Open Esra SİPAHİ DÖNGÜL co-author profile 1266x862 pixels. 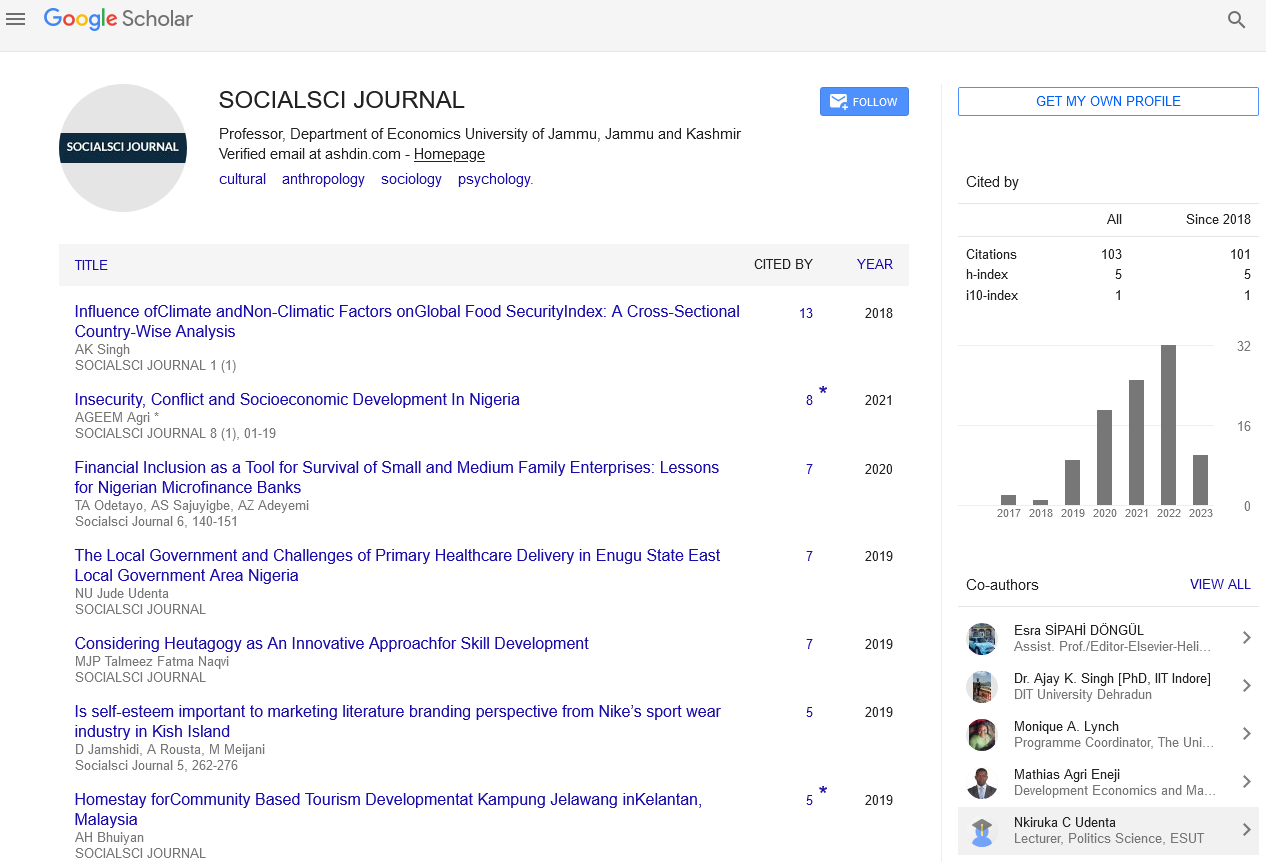pos(1108,638)
